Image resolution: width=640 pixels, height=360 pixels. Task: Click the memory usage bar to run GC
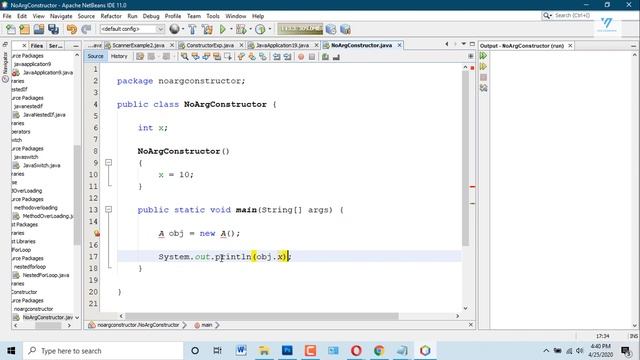(x=300, y=29)
